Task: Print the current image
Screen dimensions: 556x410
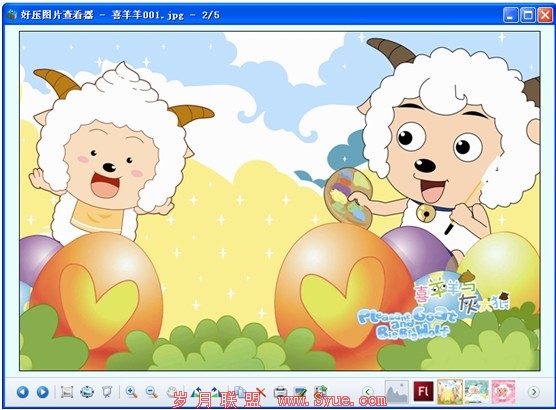Action: point(280,392)
